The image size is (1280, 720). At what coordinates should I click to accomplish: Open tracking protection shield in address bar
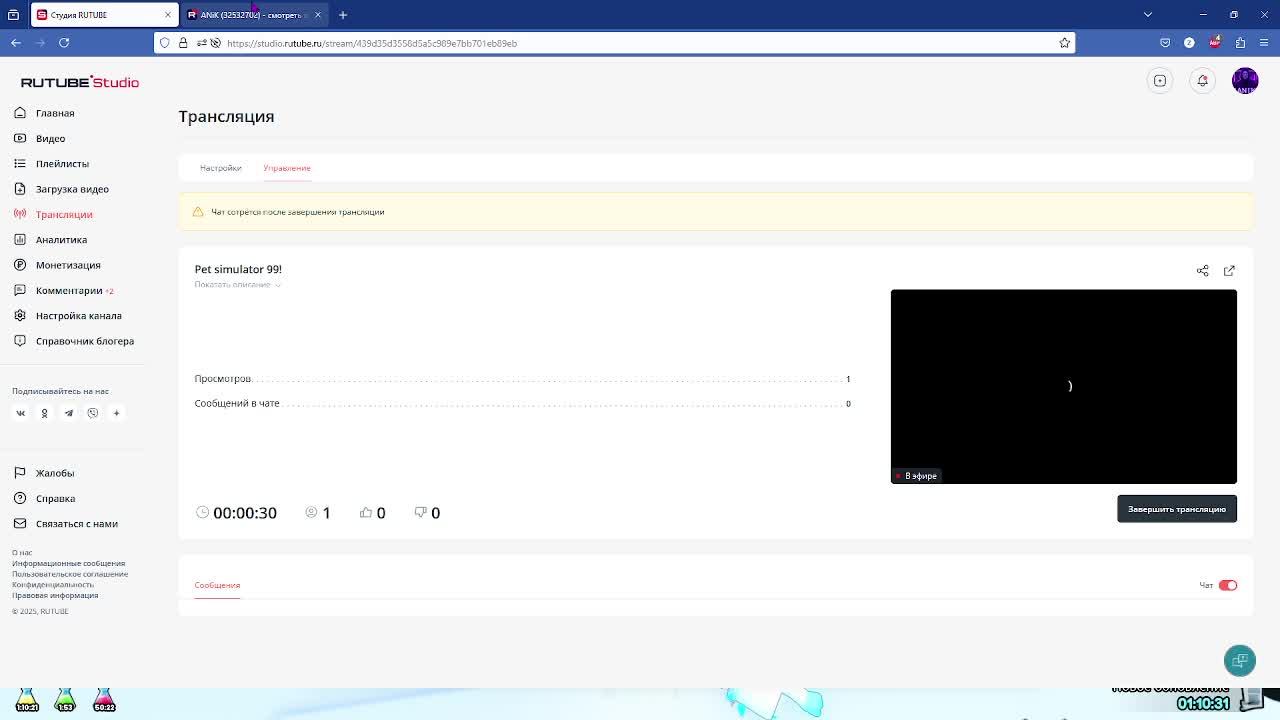tap(165, 43)
